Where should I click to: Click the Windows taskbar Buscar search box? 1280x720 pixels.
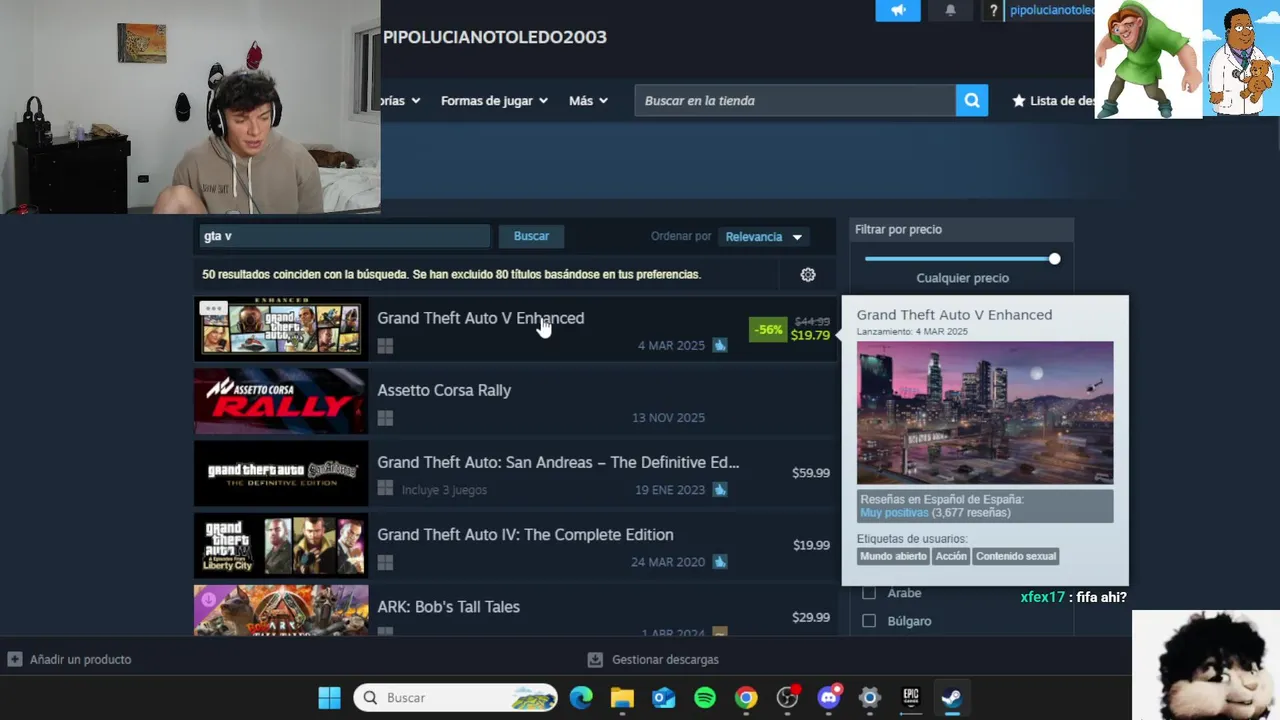[x=455, y=698]
